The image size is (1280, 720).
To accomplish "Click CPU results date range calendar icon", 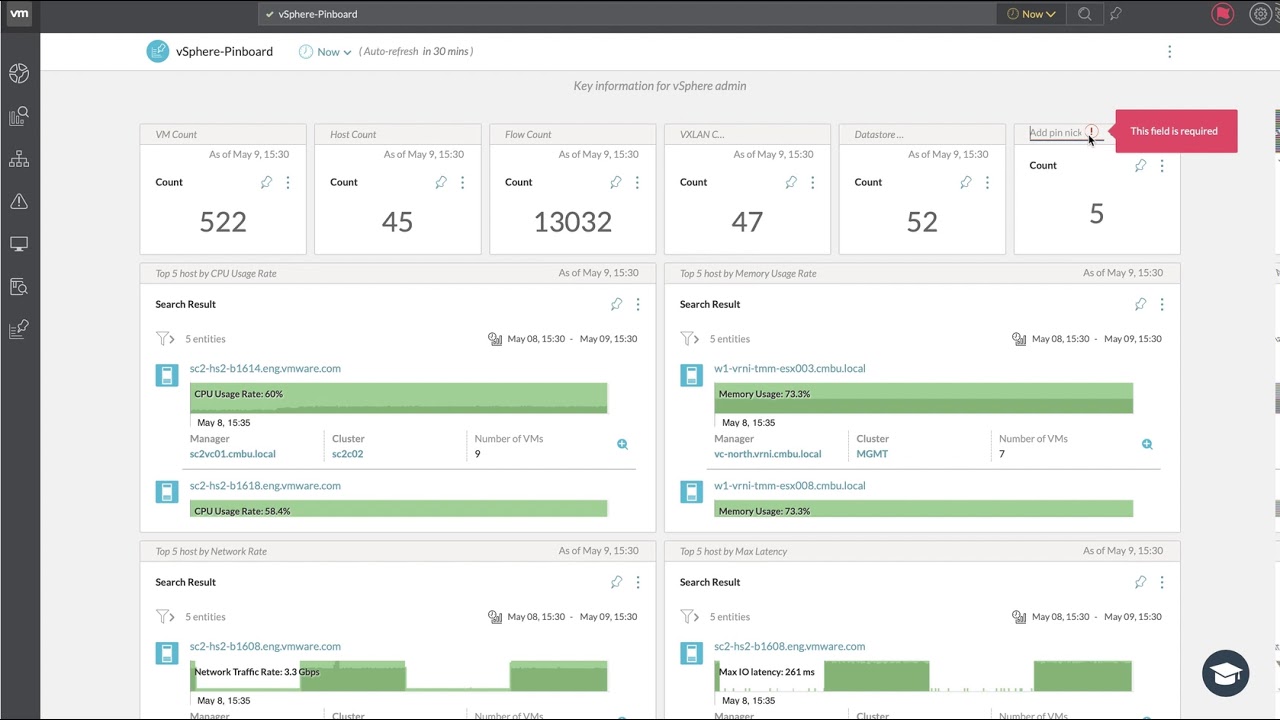I will tap(494, 339).
